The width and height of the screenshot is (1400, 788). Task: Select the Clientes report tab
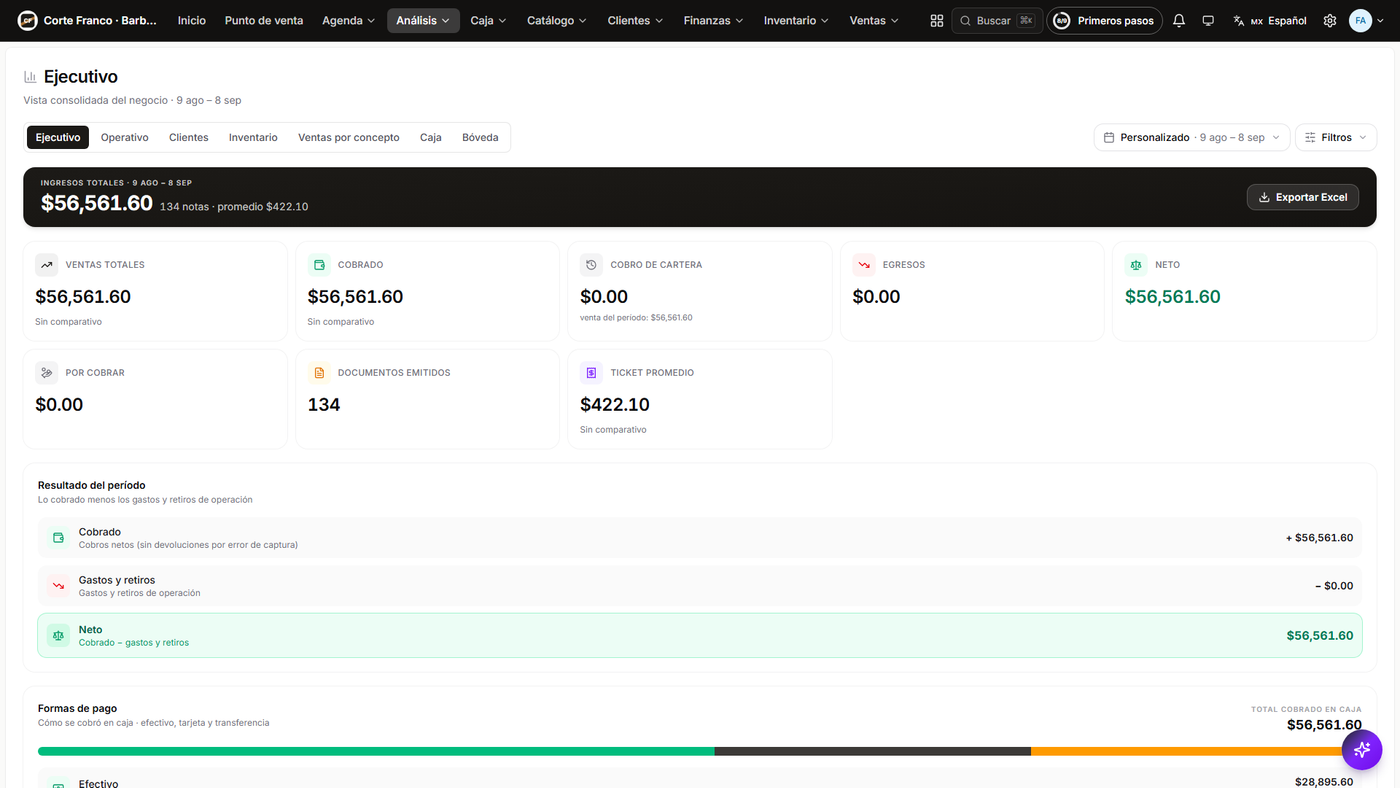click(x=189, y=138)
